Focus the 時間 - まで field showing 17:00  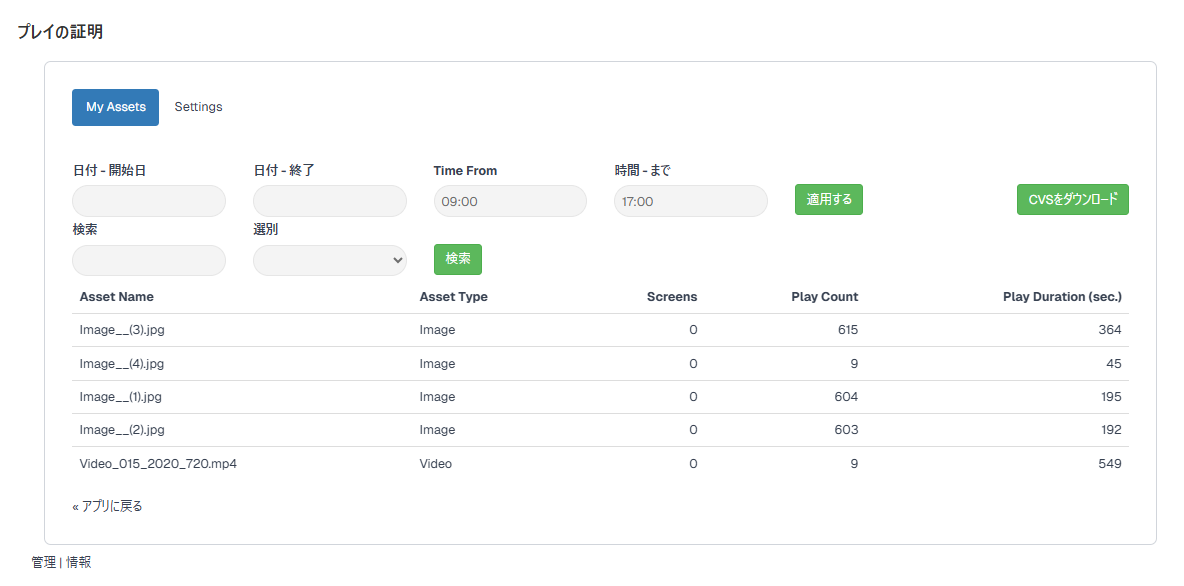point(691,201)
